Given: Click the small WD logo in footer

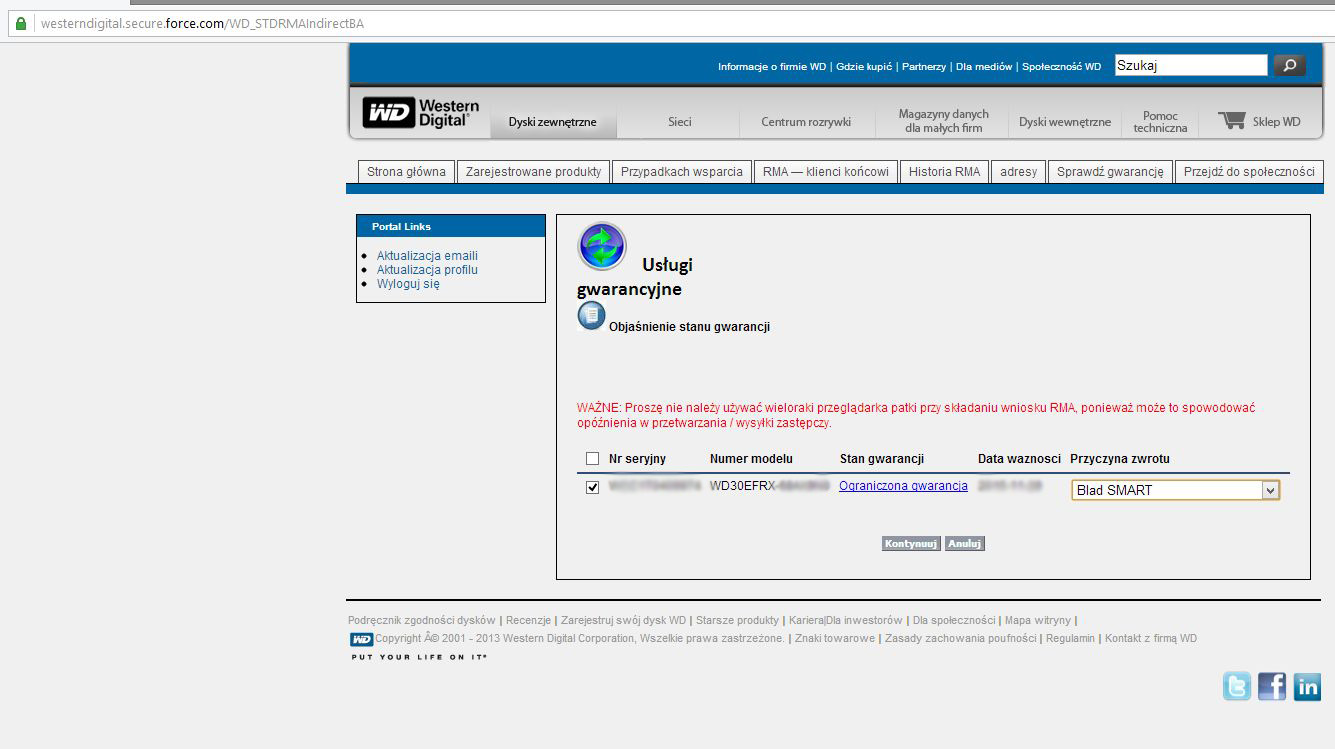Looking at the screenshot, I should pos(361,639).
